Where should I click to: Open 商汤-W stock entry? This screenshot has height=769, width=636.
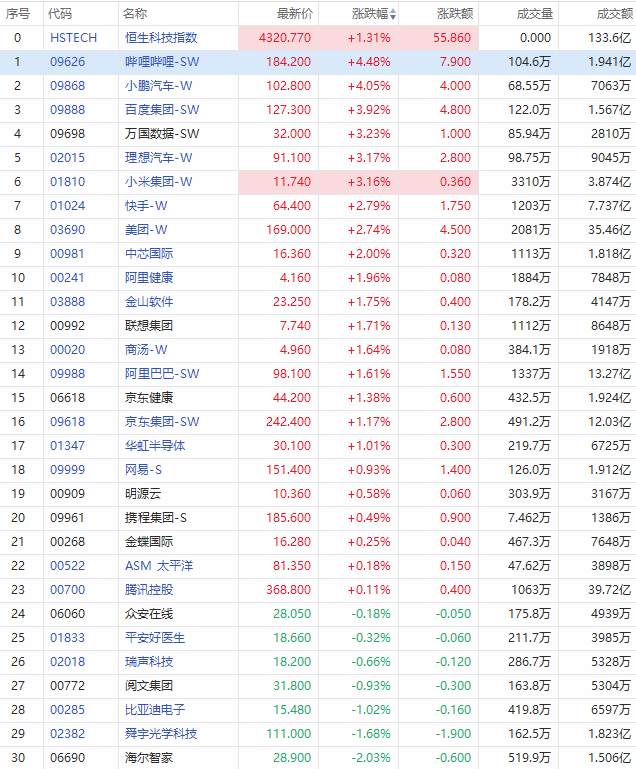click(146, 350)
